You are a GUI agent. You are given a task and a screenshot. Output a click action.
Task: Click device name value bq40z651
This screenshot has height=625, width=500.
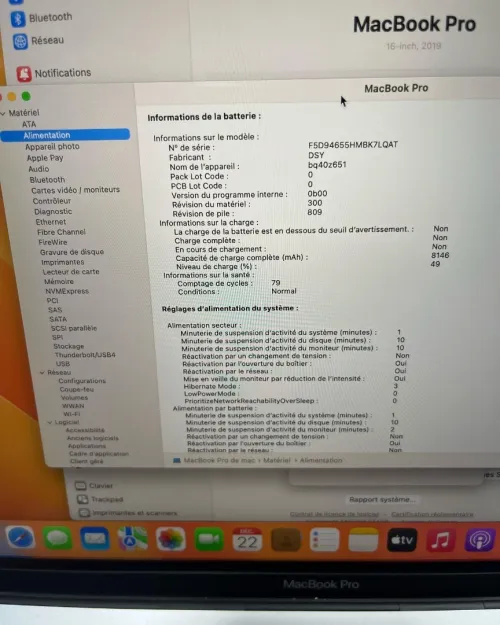327,165
